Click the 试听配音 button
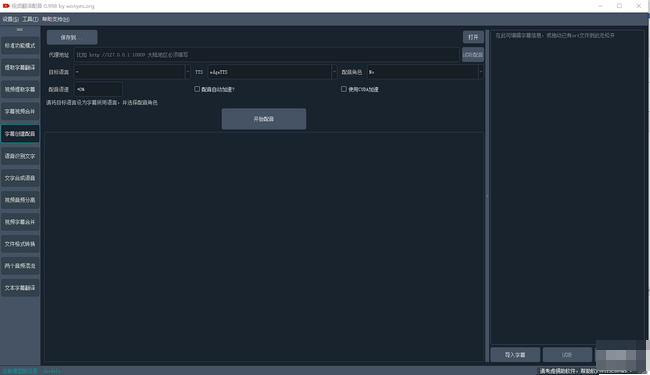Screen dimensions: 650x375 (x=473, y=55)
